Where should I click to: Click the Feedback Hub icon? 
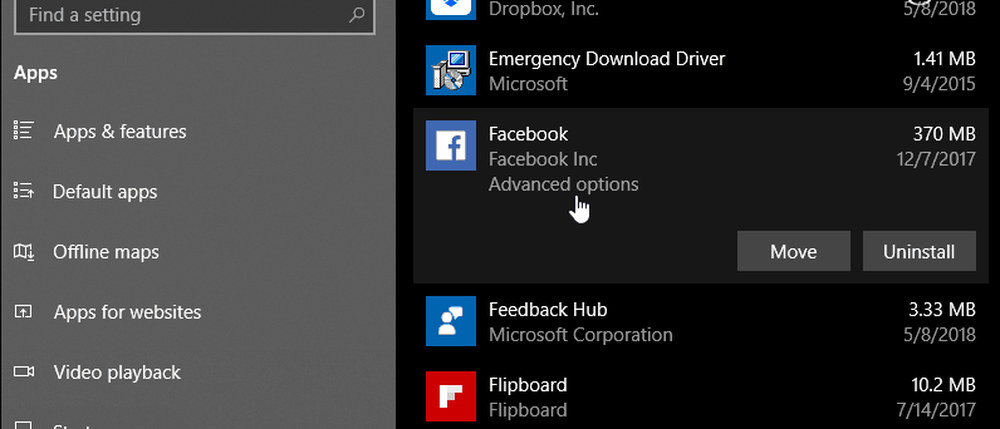450,321
